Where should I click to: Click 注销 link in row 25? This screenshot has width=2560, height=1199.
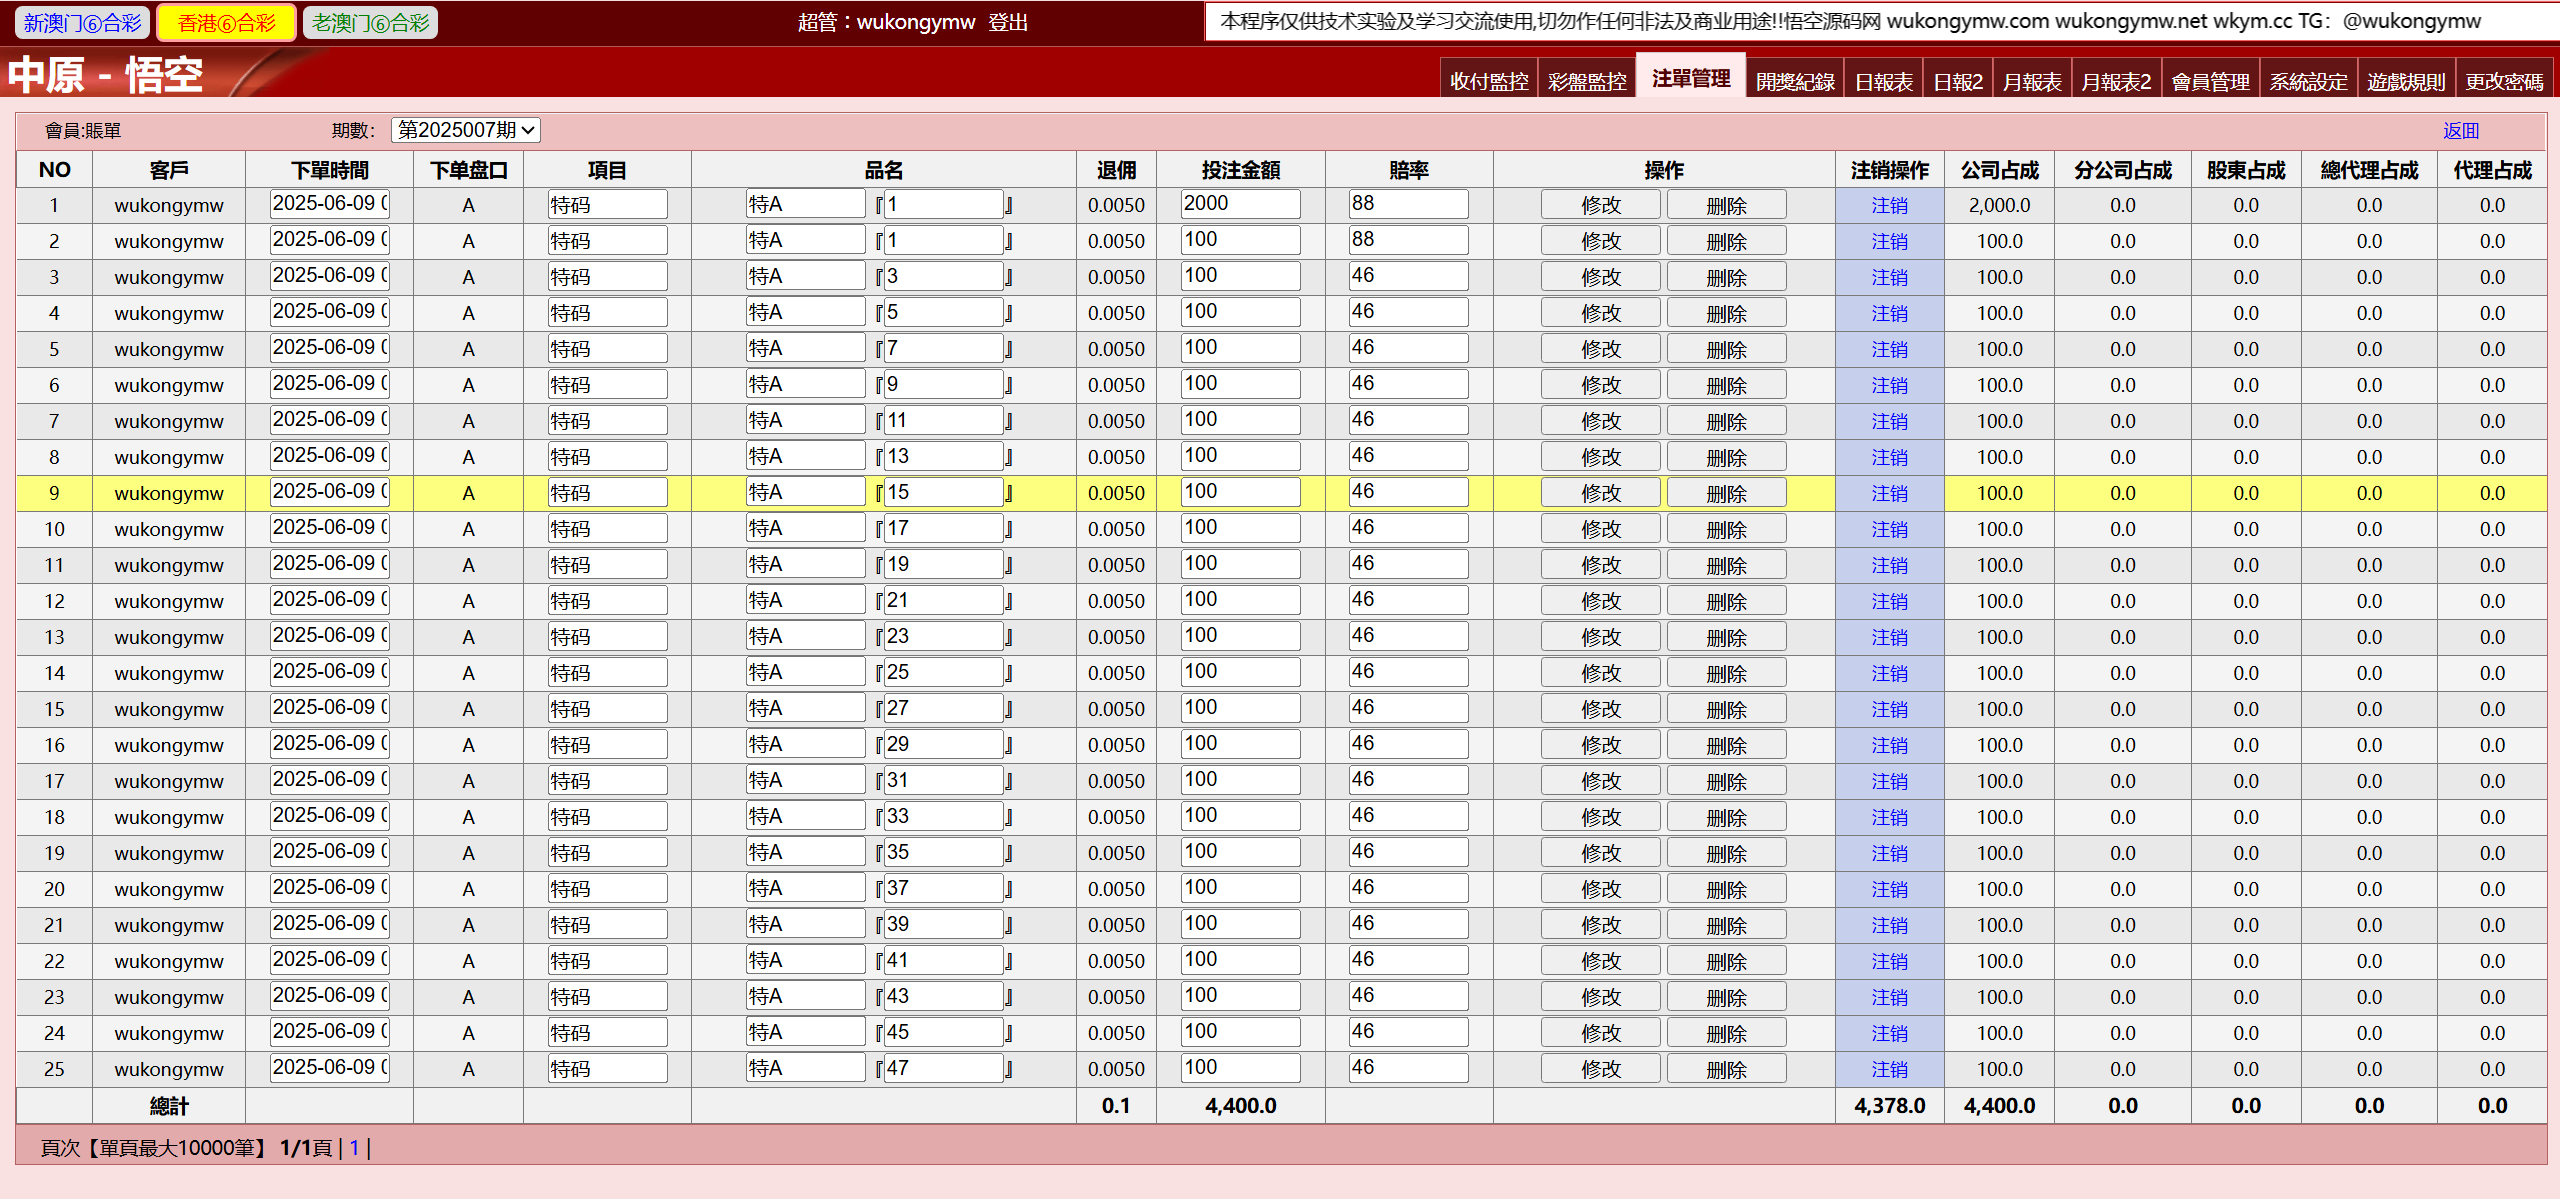pyautogui.click(x=1889, y=1069)
